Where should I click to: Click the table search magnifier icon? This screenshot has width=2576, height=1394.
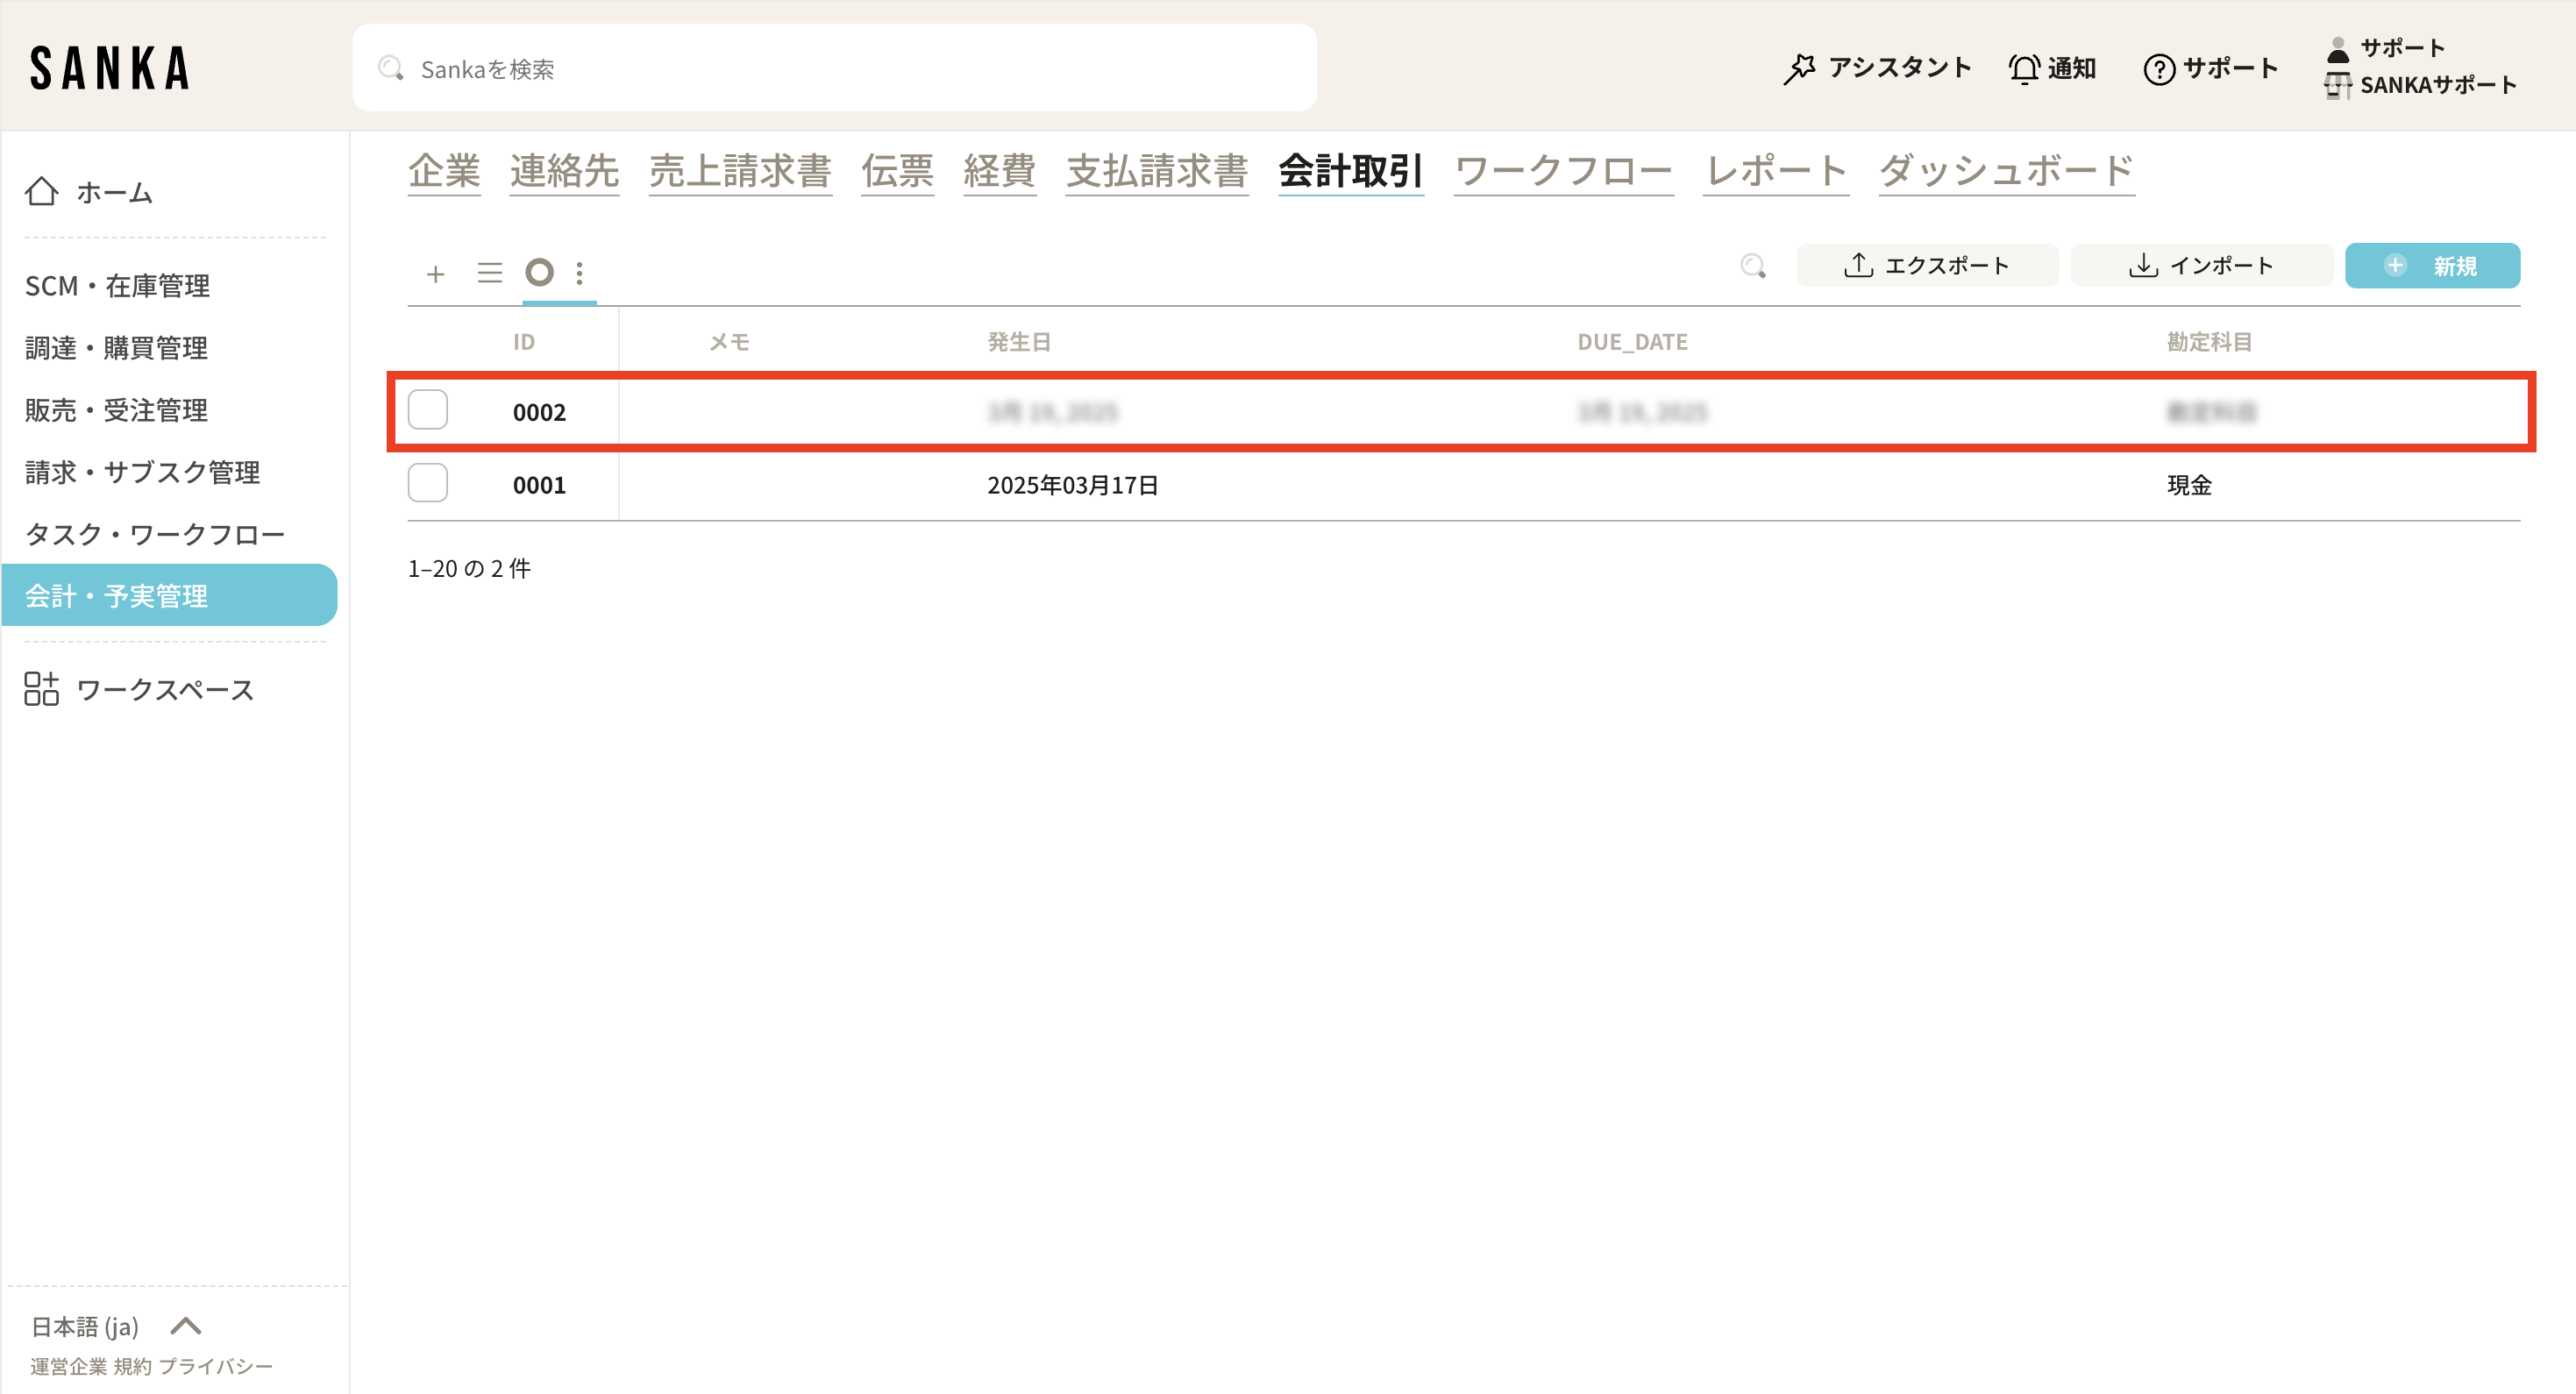1752,266
